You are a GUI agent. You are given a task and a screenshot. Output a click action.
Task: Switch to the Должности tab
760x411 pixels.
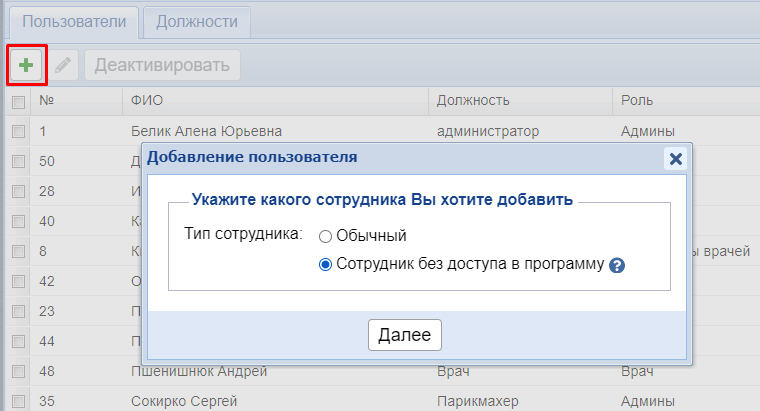[x=196, y=20]
